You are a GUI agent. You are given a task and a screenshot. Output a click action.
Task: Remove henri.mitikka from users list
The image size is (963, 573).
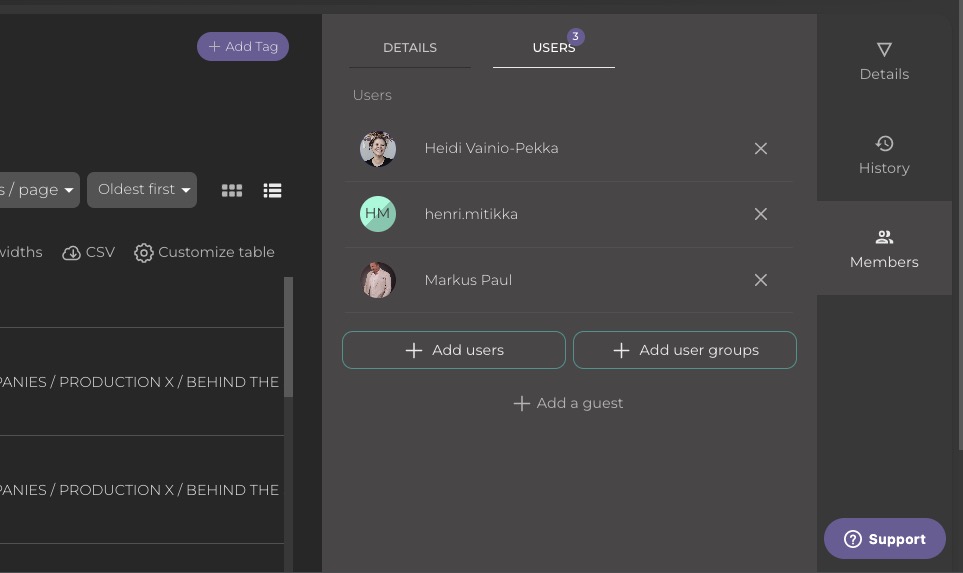[x=760, y=214]
